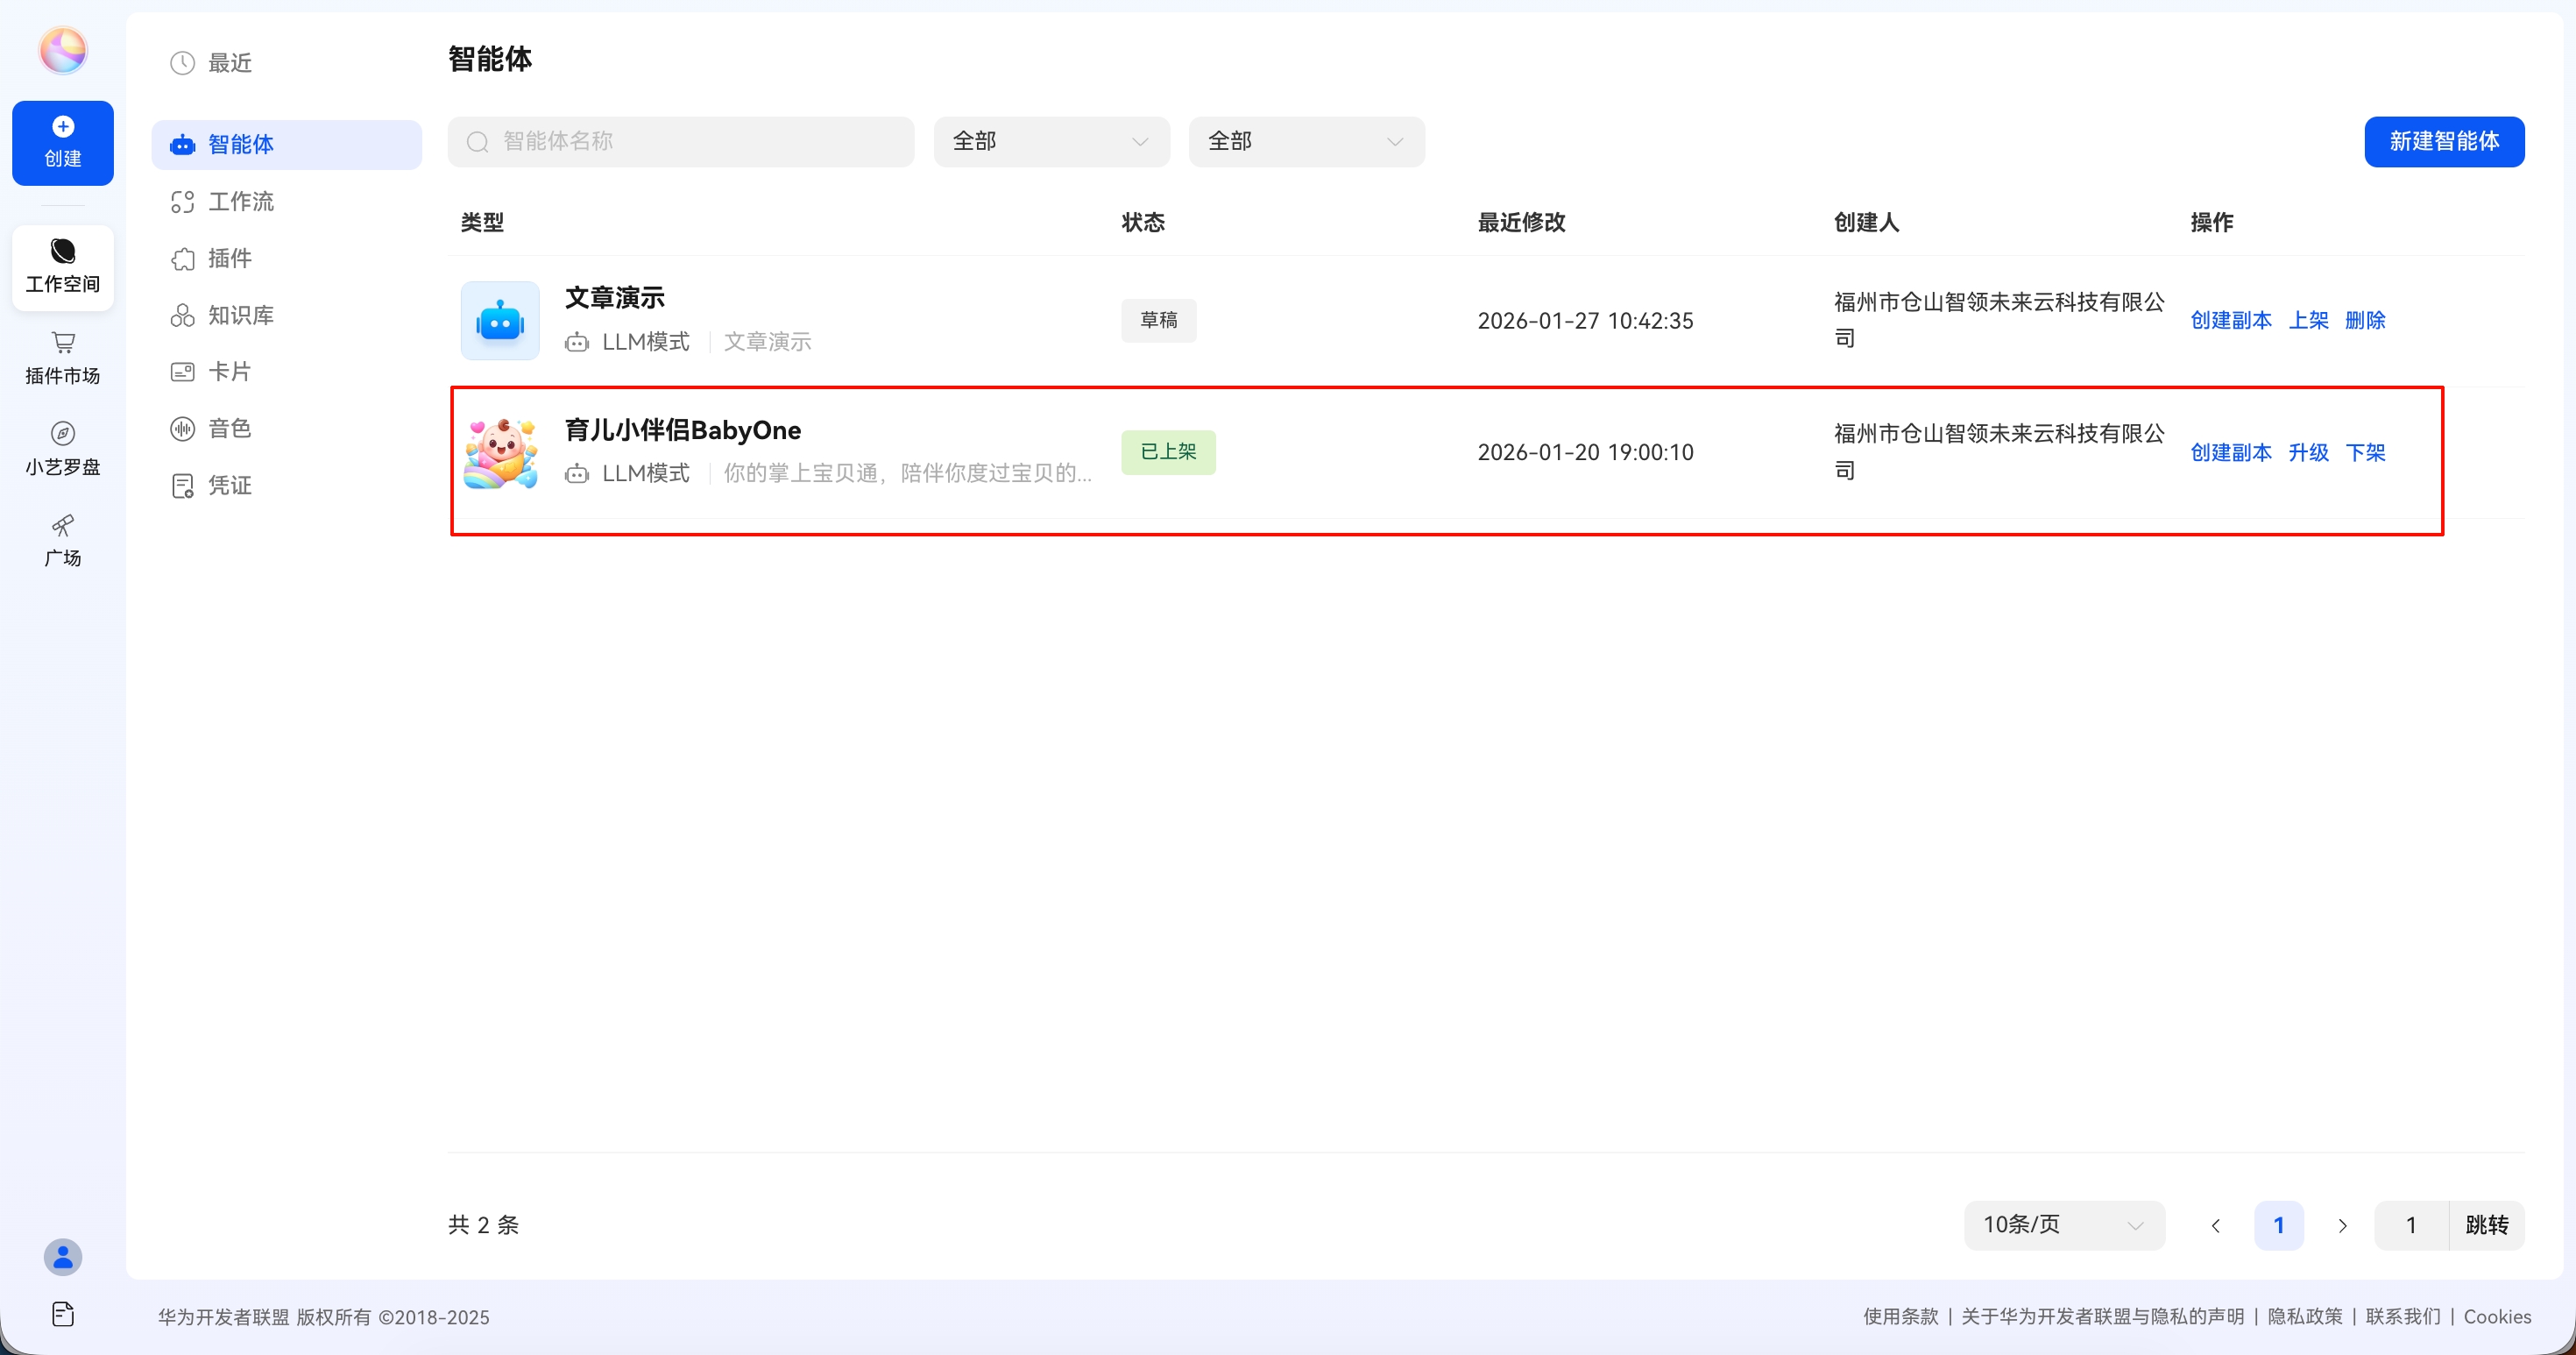Expand the second 全部 filter dropdown

pos(1306,141)
